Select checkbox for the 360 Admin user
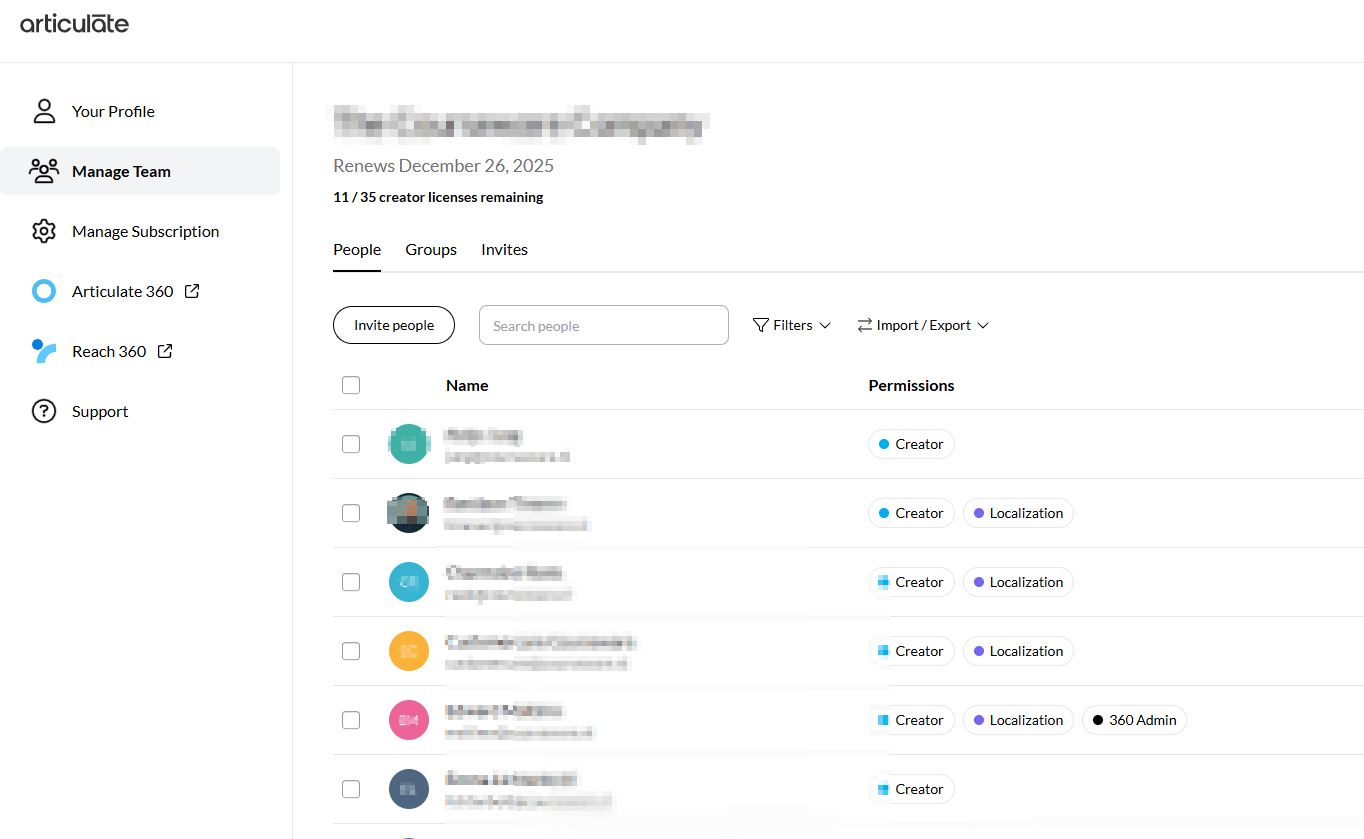Image resolution: width=1364 pixels, height=839 pixels. click(351, 720)
